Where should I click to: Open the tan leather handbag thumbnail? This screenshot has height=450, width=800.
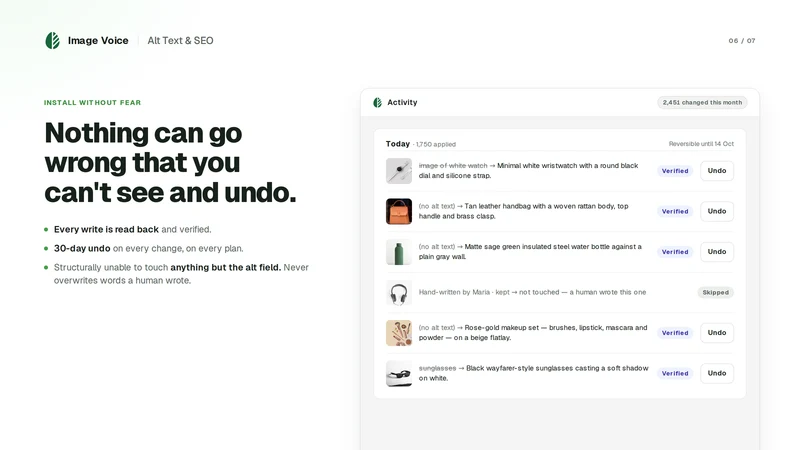(399, 211)
